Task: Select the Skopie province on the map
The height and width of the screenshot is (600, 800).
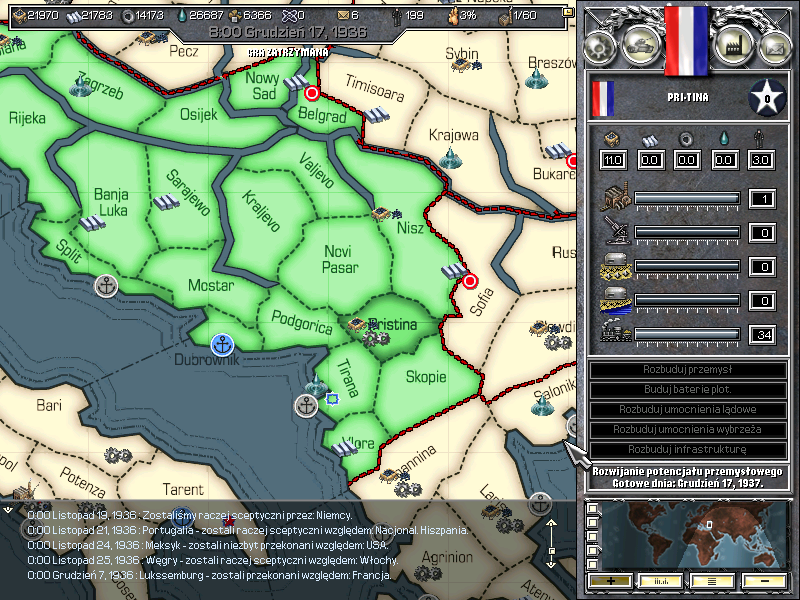Action: click(426, 377)
